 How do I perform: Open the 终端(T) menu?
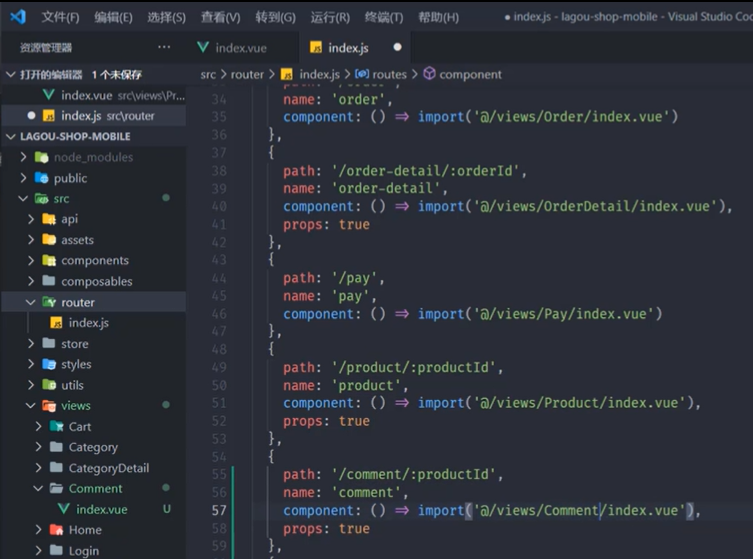pos(384,17)
